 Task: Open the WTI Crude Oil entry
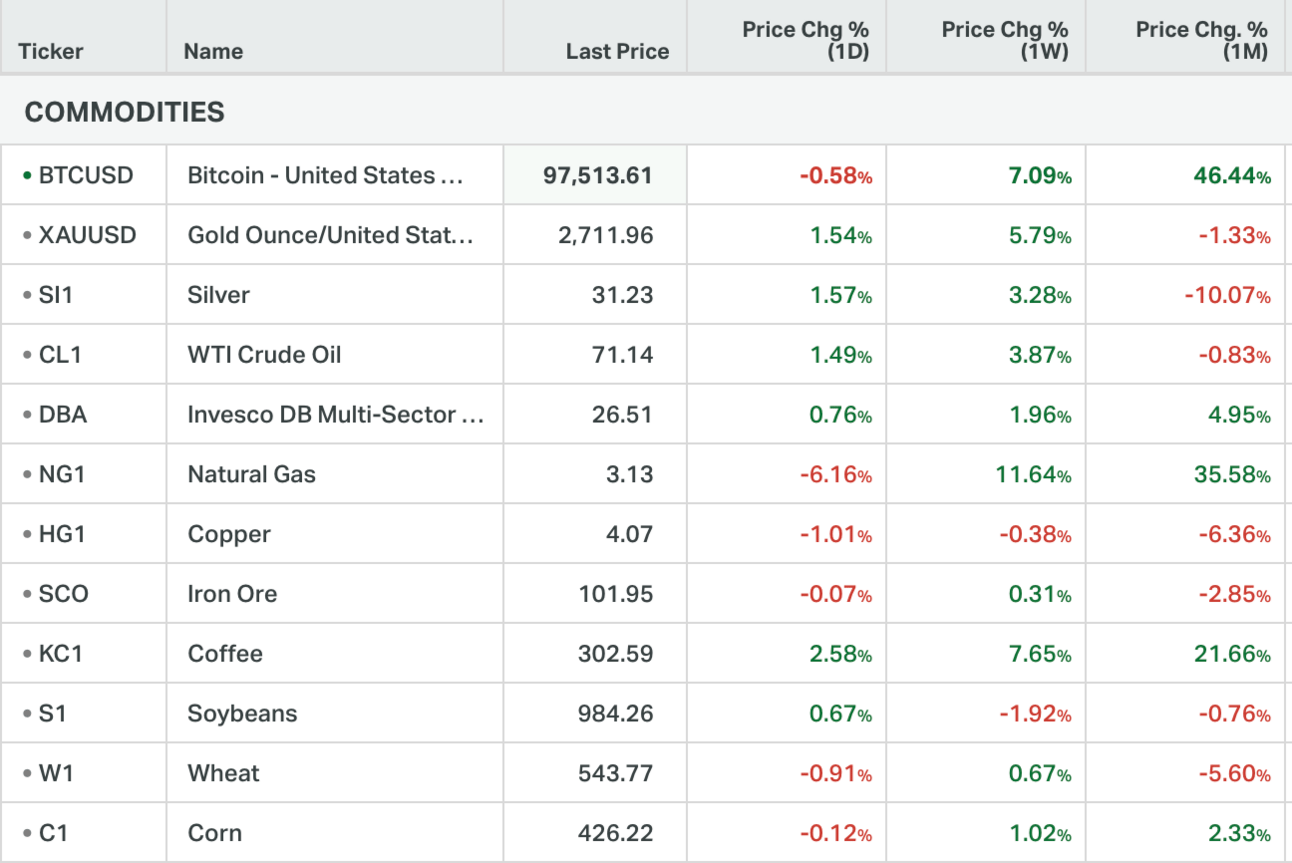pos(264,355)
